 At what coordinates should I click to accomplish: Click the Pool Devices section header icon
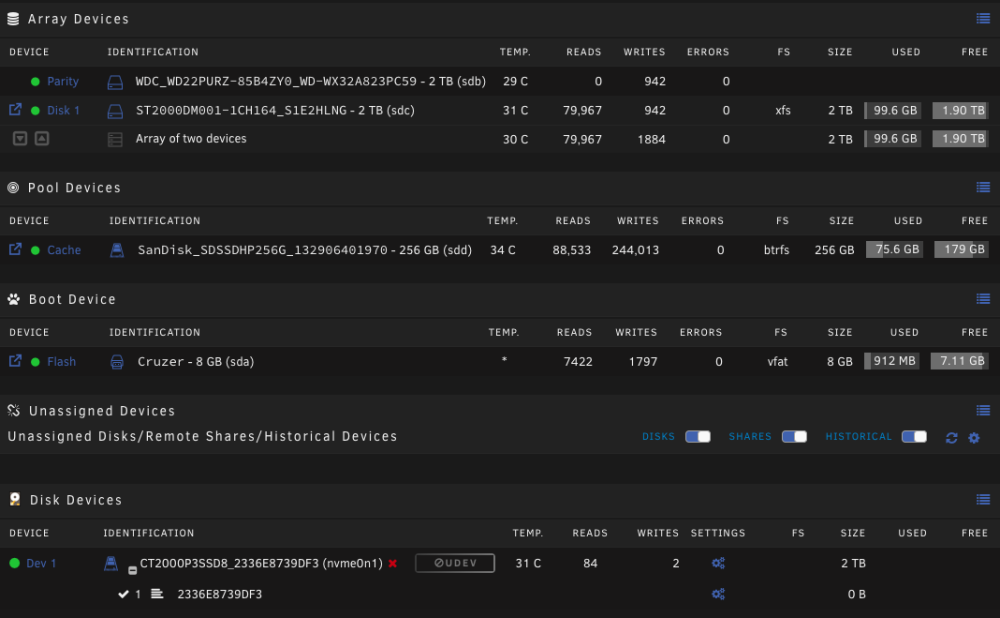13,188
